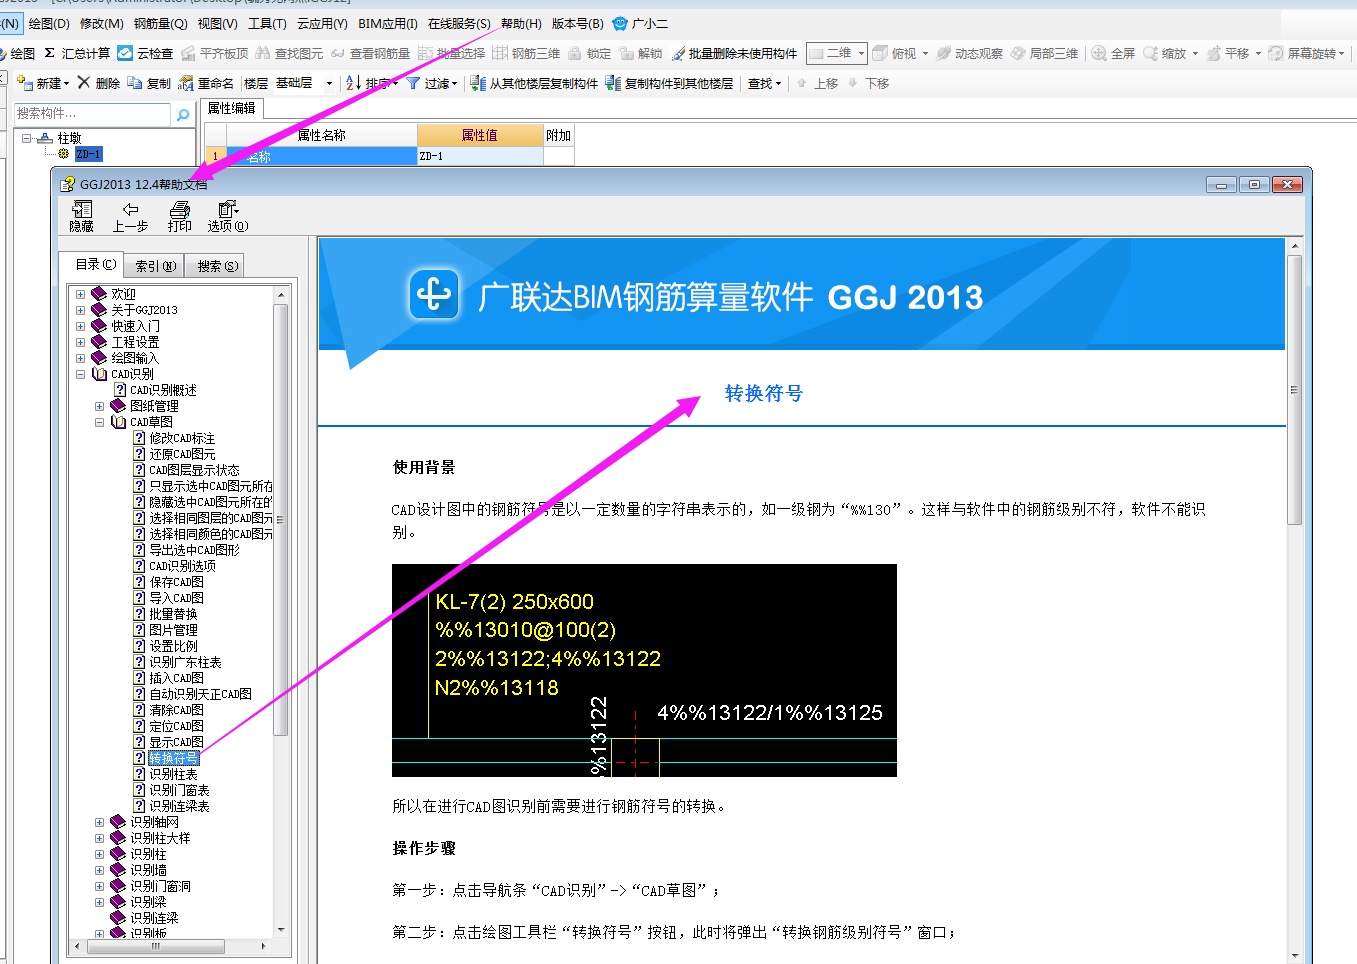The width and height of the screenshot is (1357, 964).
Task: Click the 属性值 column header
Action: coord(480,135)
